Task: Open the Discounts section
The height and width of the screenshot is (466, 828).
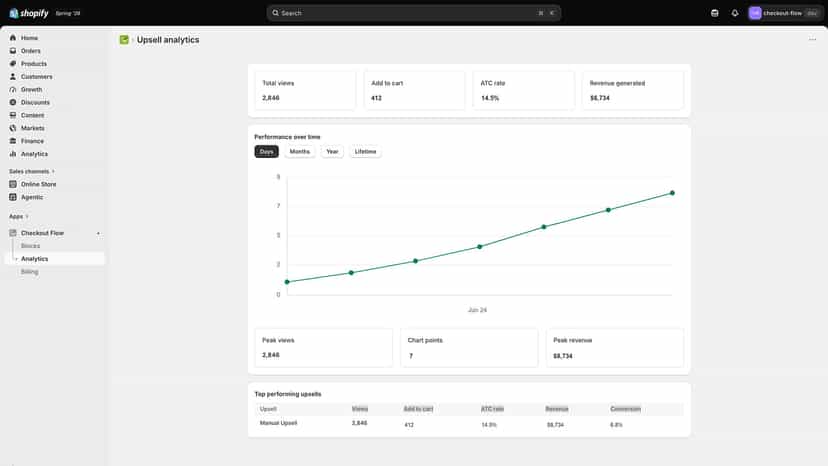Action: (35, 102)
